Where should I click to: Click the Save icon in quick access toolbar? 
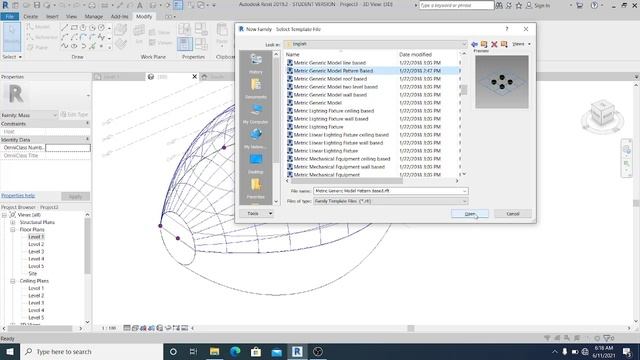coord(37,5)
